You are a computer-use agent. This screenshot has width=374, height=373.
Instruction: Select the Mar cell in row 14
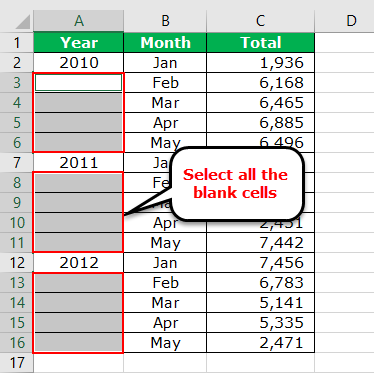pos(165,303)
